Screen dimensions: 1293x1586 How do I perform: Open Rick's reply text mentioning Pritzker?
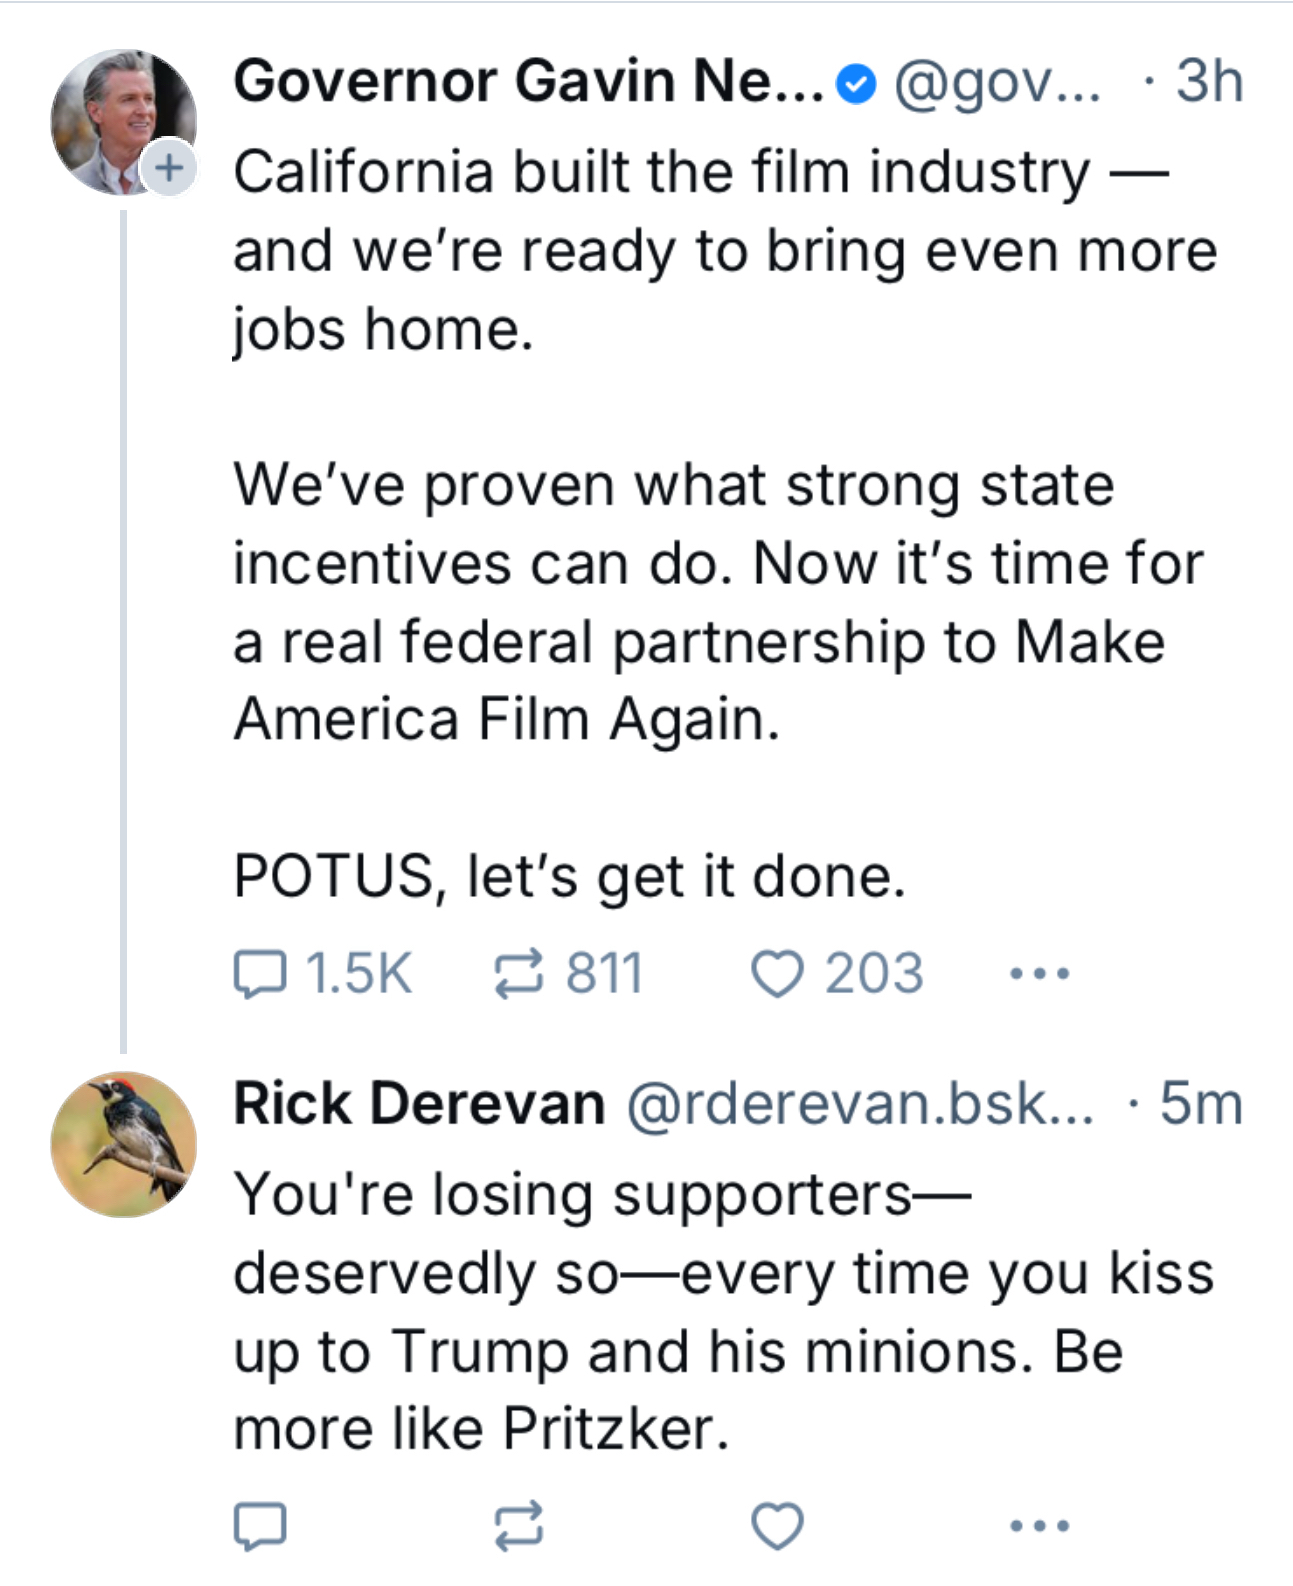[x=700, y=1310]
